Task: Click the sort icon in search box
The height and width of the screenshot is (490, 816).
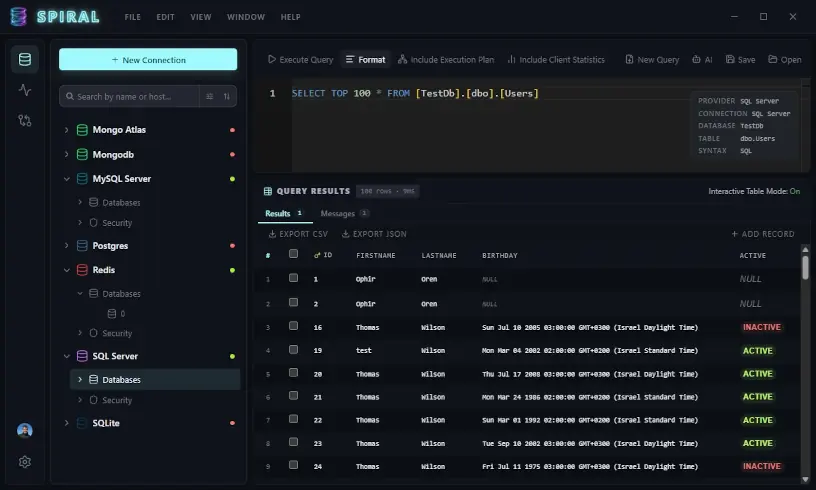Action: coord(226,96)
